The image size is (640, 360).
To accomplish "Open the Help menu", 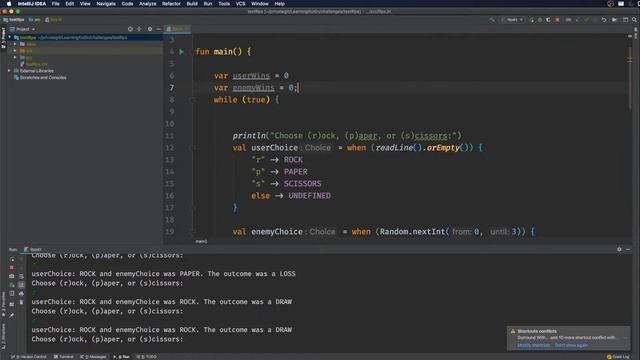I will point(280,4).
